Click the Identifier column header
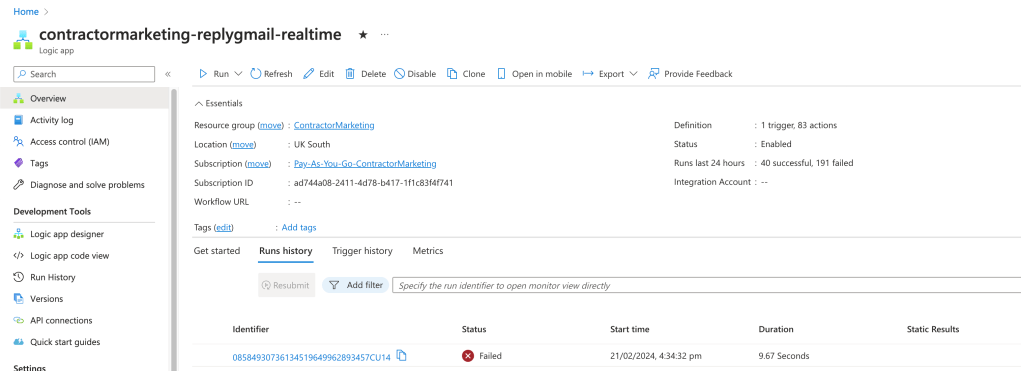 251,329
